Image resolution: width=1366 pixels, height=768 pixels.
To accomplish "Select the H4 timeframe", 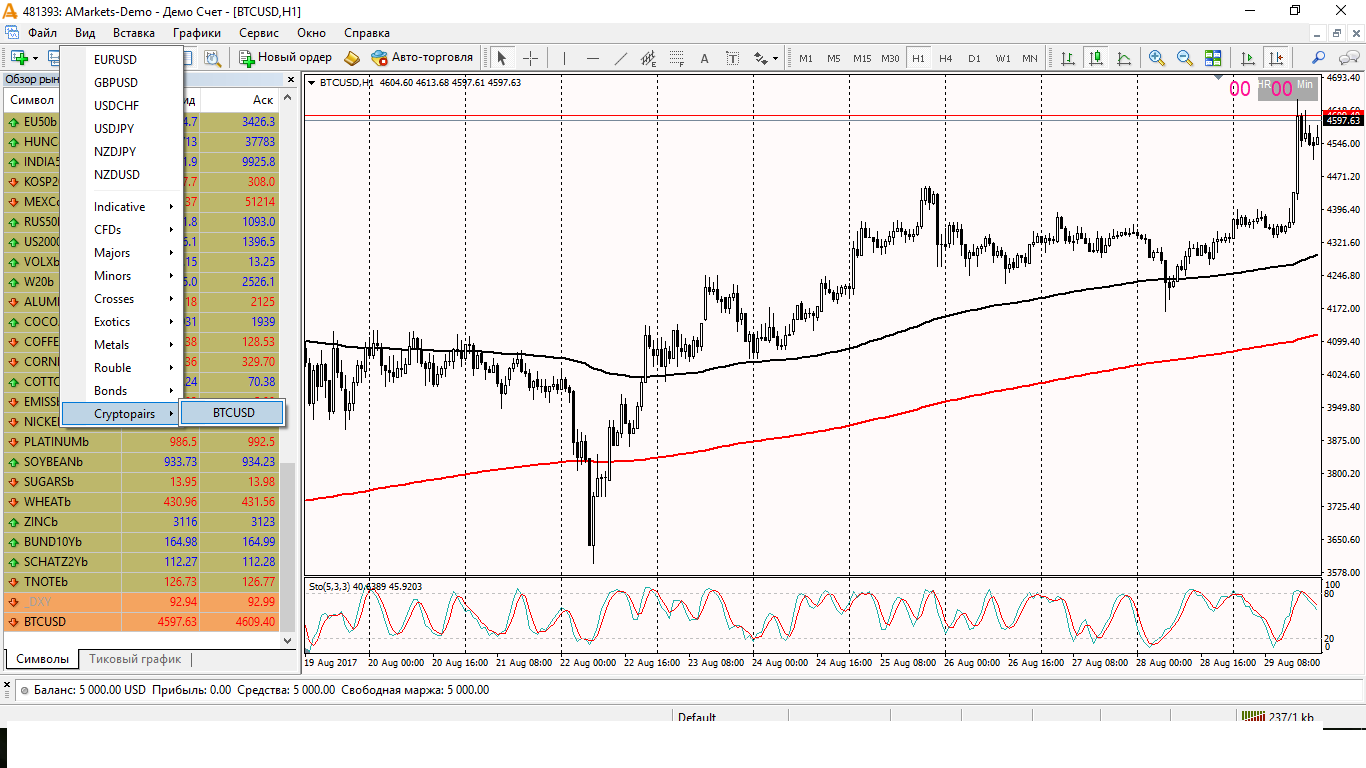I will (946, 58).
